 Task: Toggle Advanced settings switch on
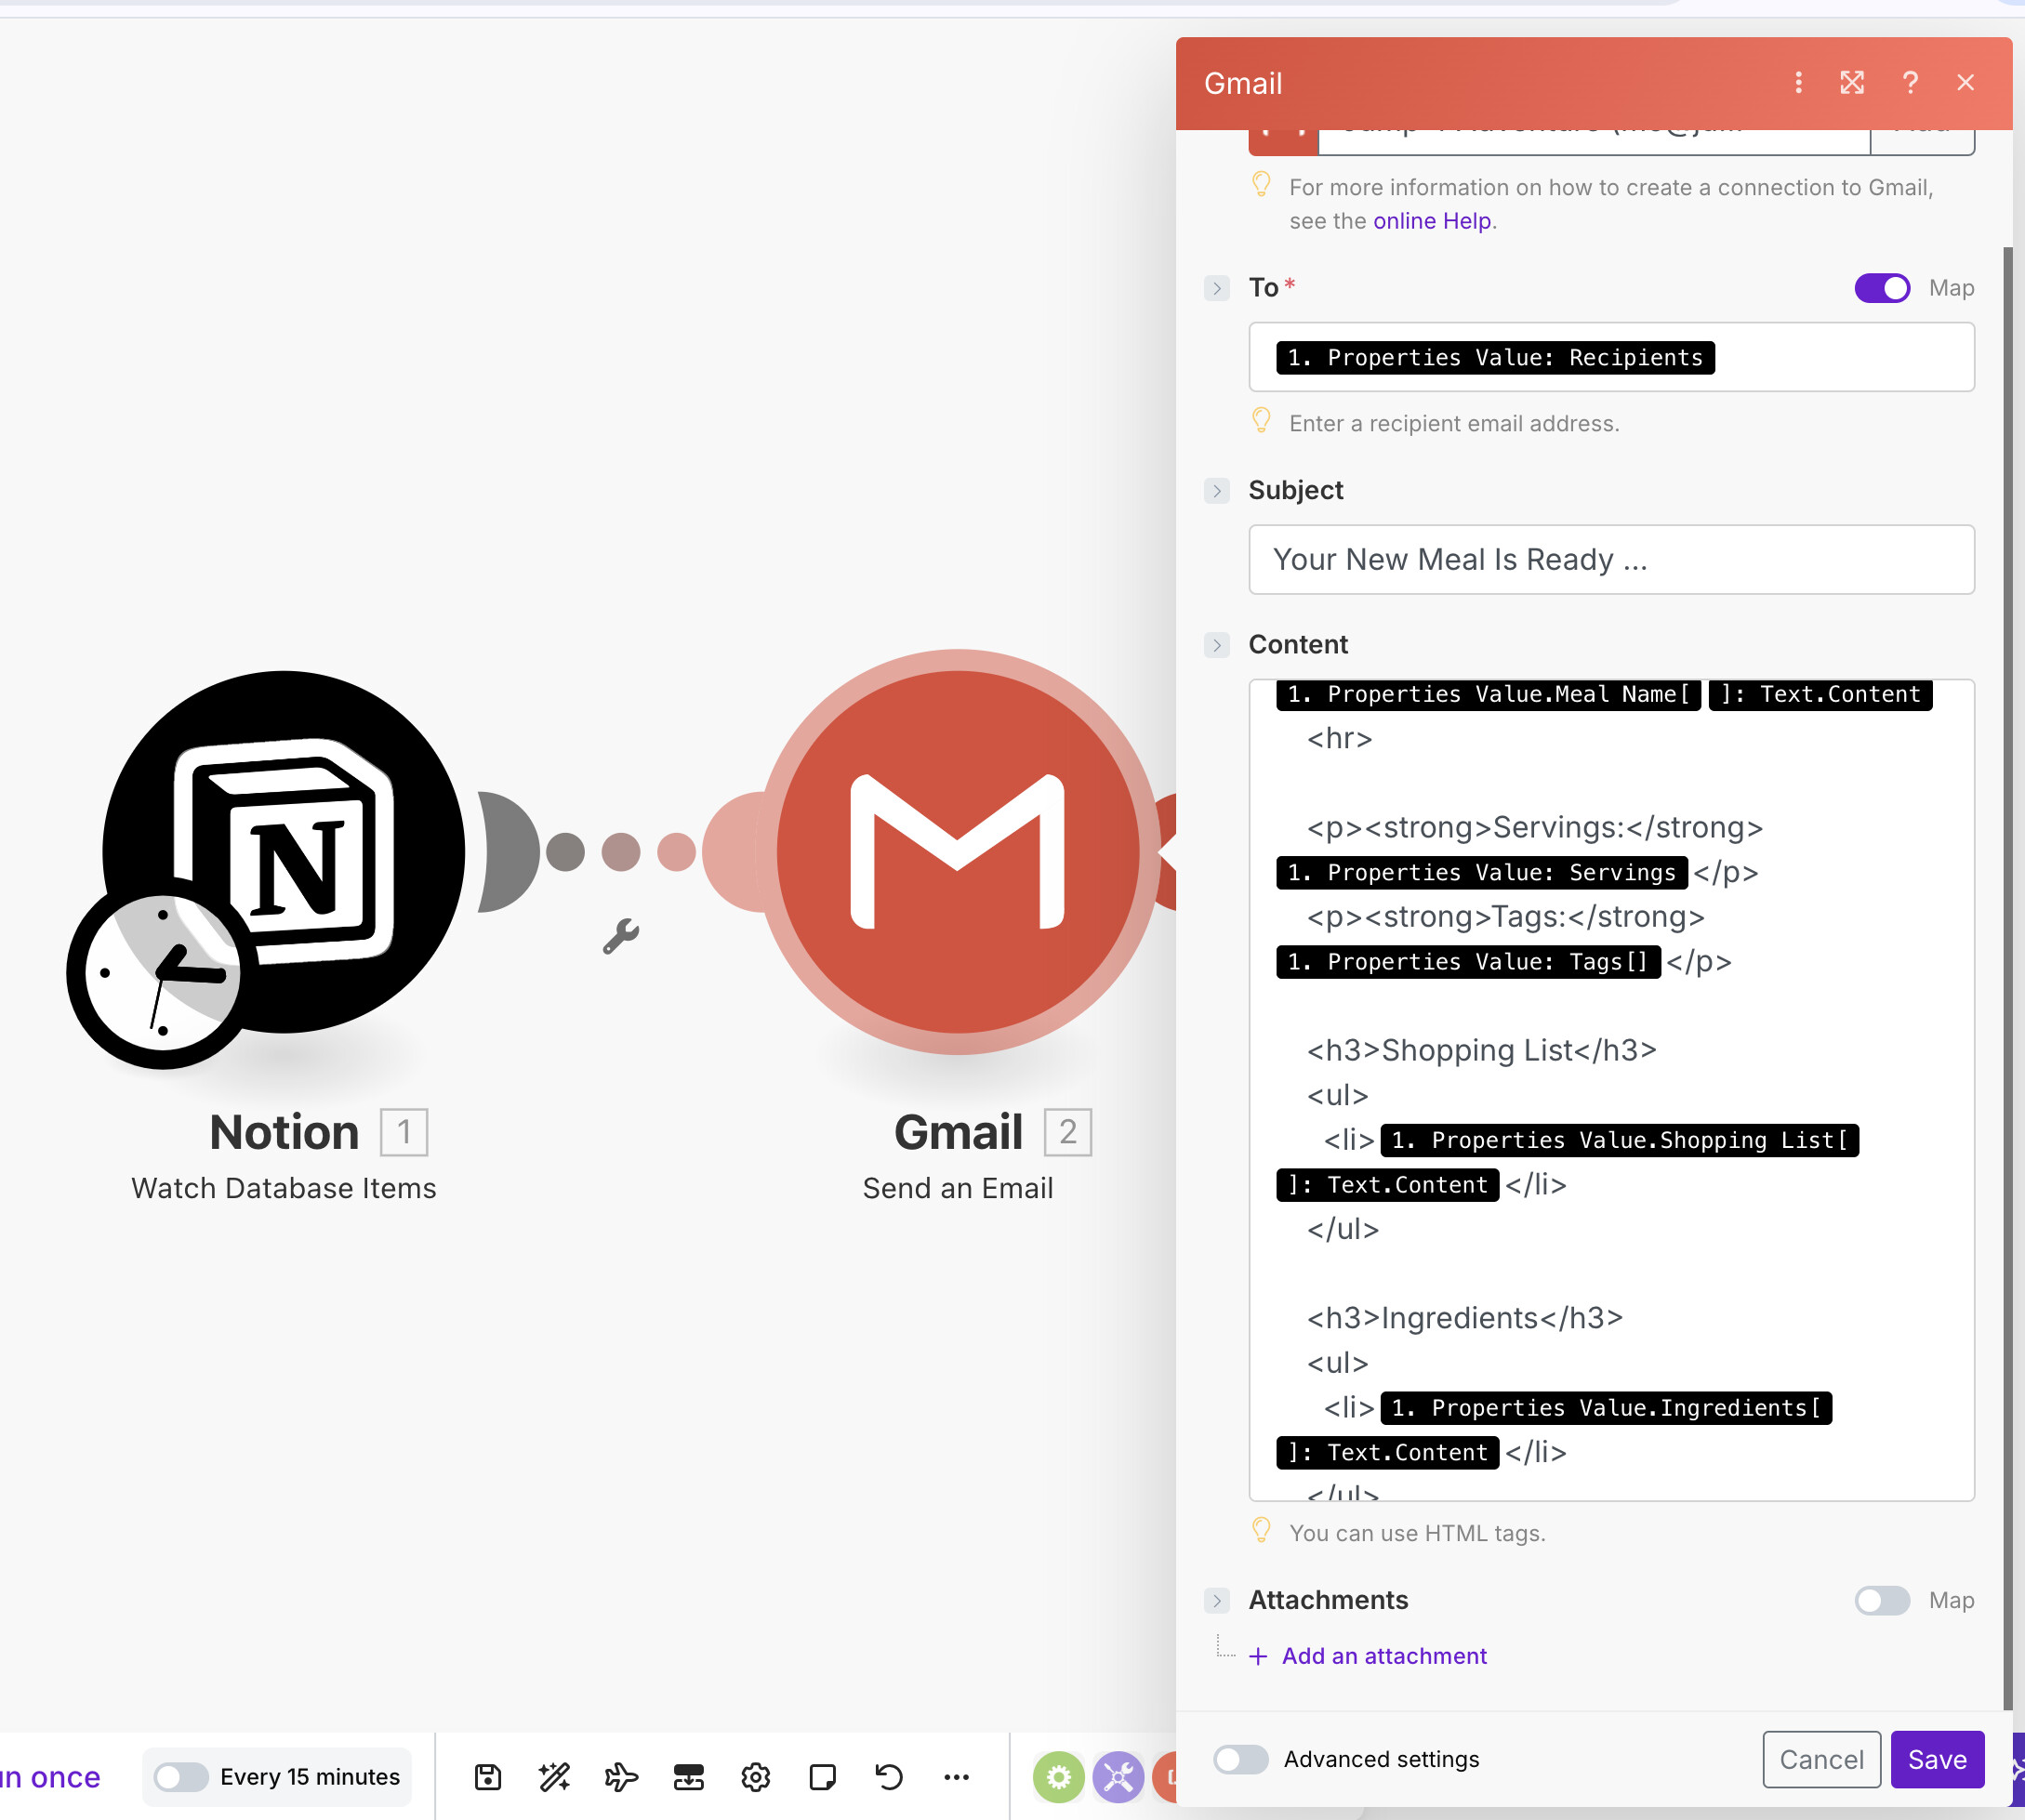click(x=1240, y=1759)
